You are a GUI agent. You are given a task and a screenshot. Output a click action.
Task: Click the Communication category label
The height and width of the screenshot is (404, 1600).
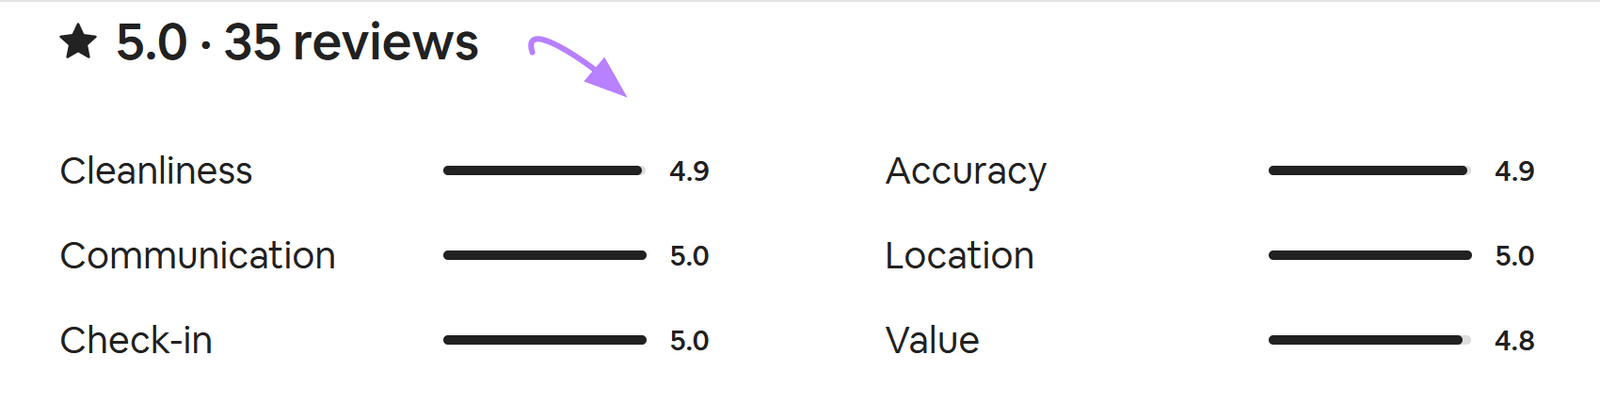pyautogui.click(x=197, y=256)
